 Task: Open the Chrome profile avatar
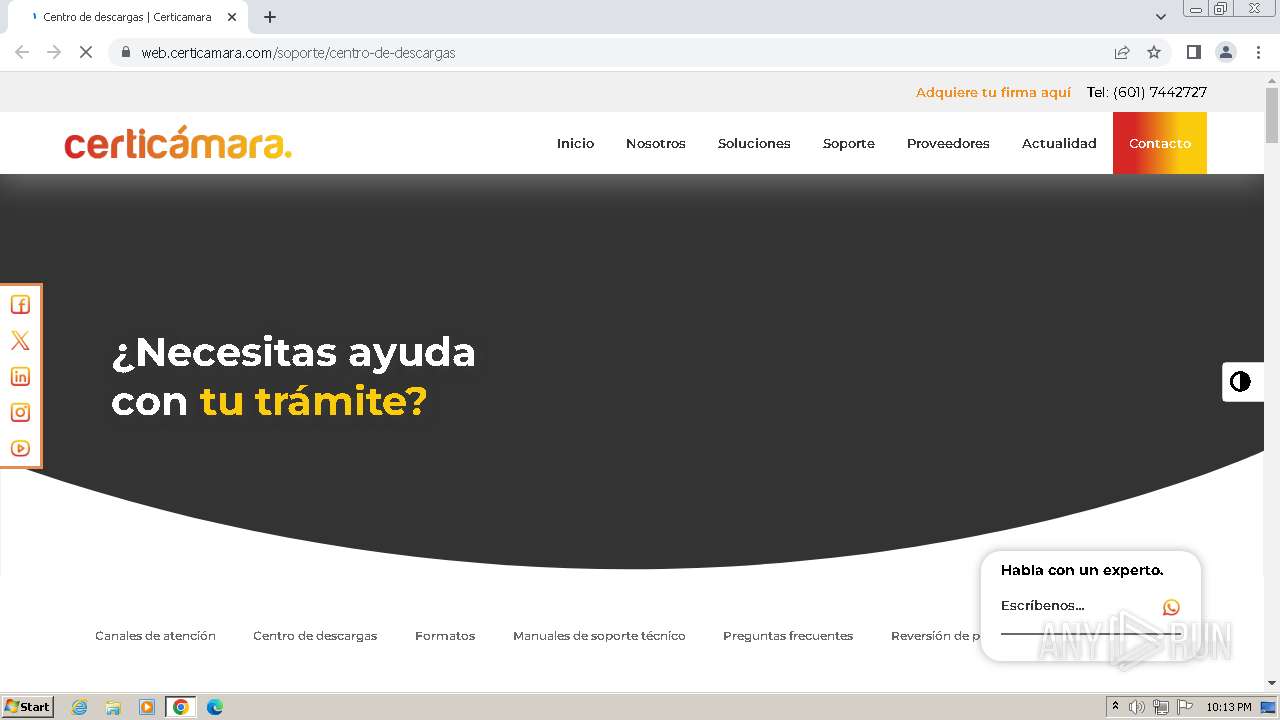pyautogui.click(x=1226, y=52)
